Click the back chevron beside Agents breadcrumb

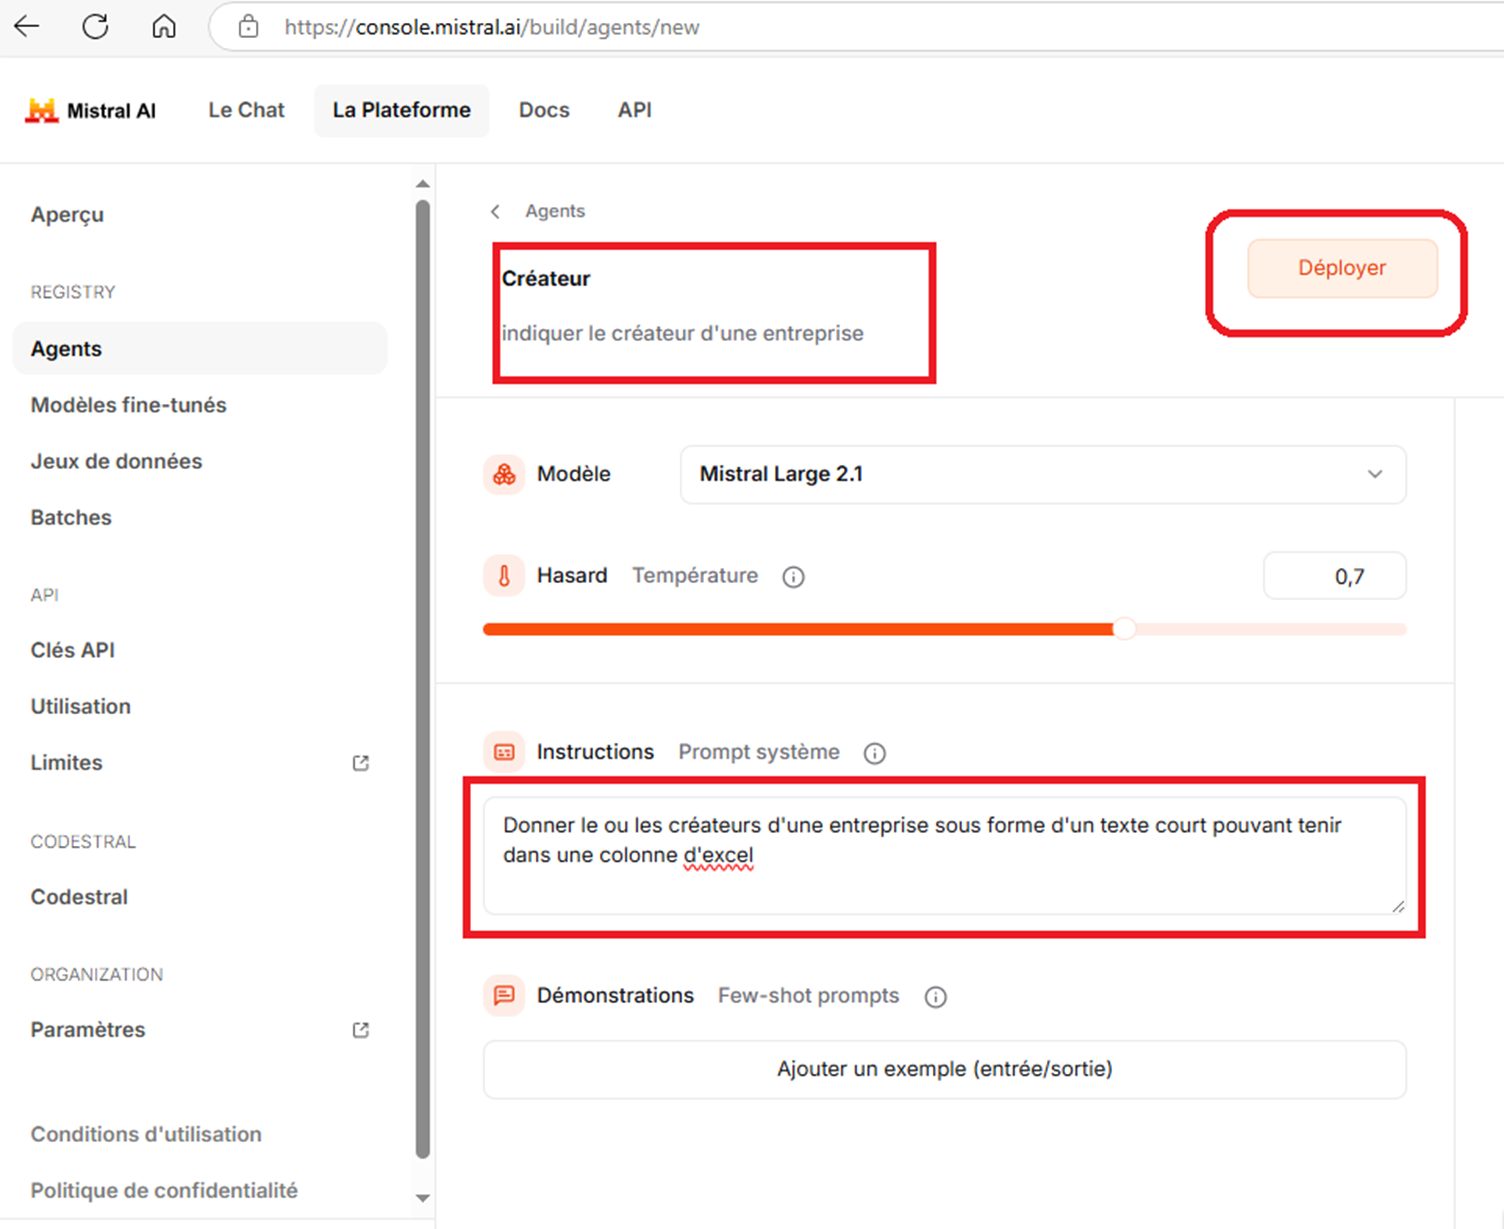(x=495, y=211)
